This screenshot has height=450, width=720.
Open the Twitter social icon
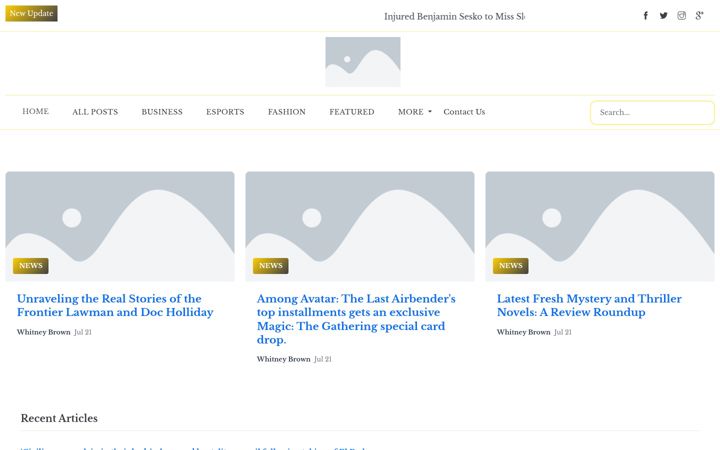pos(664,16)
